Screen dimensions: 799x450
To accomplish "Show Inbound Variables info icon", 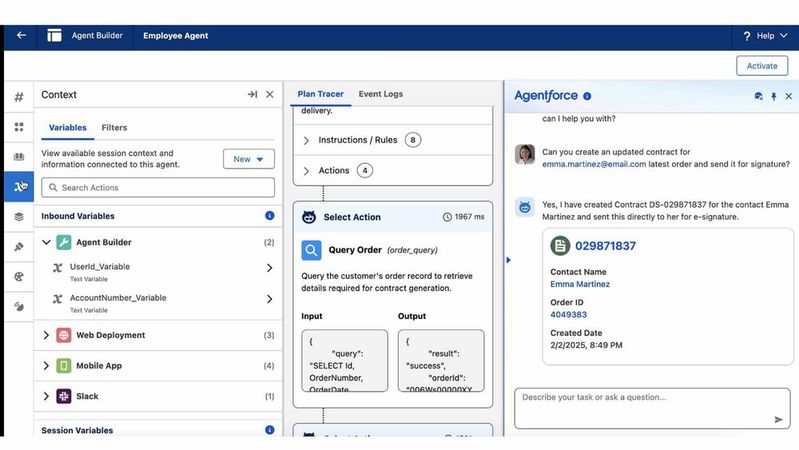I will (270, 216).
